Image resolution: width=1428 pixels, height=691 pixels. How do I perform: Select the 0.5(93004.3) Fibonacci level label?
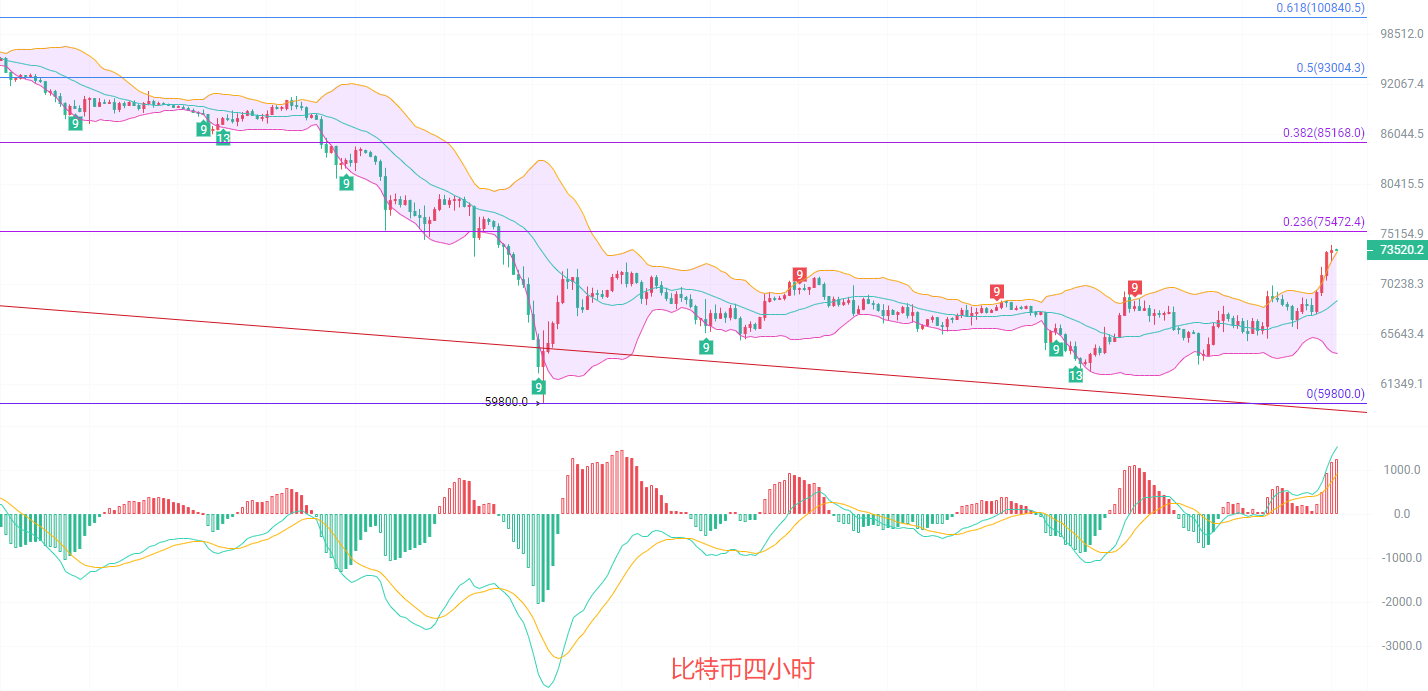pos(1330,68)
